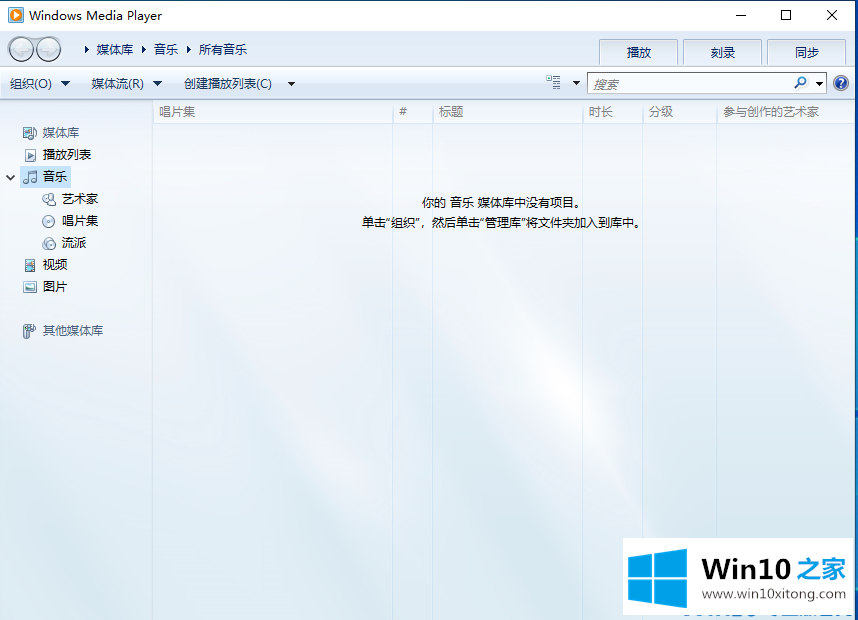Switch to the 播放 tab
The width and height of the screenshot is (858, 620).
(x=639, y=53)
